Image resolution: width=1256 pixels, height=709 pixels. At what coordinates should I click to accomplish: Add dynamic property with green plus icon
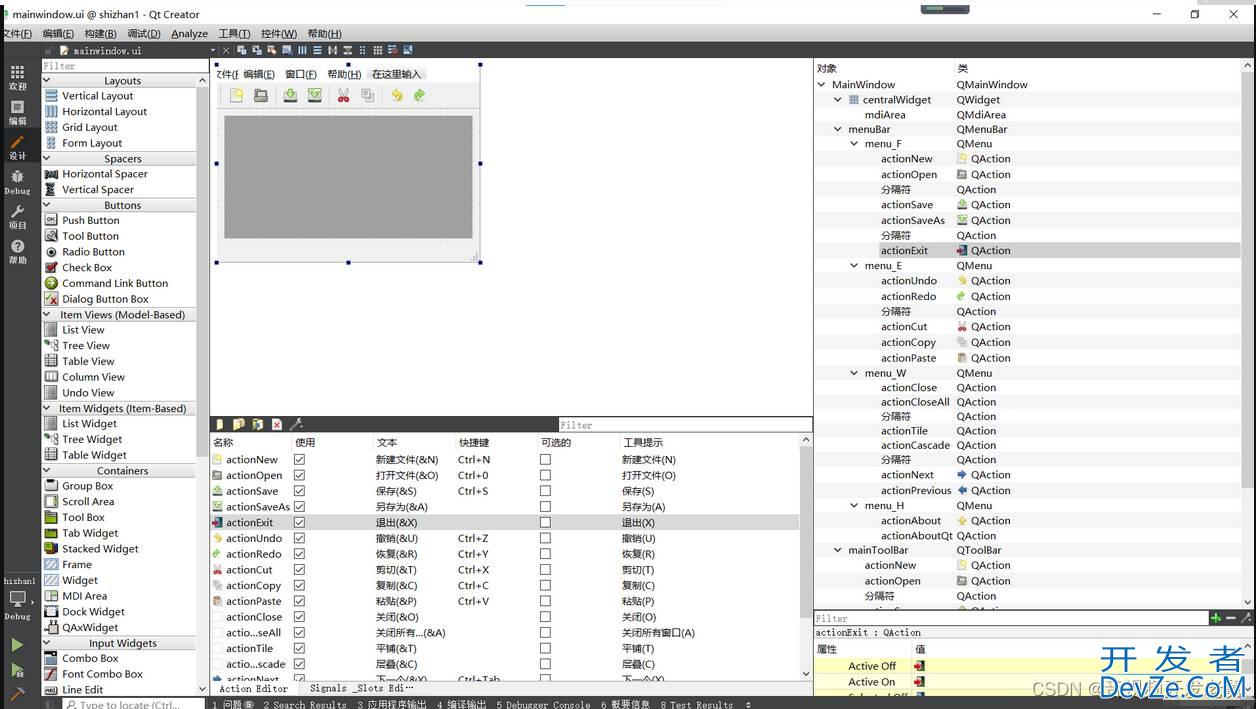1215,618
